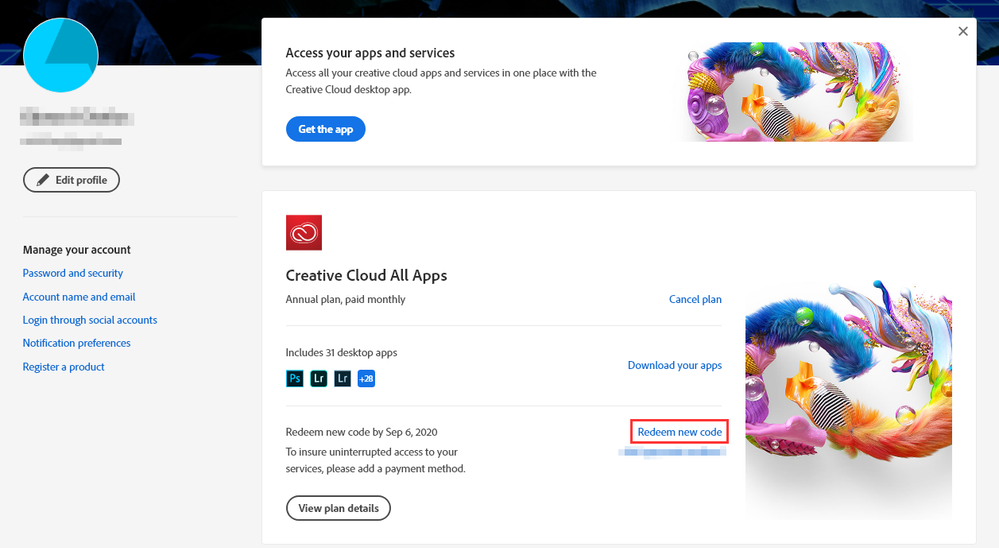Click the Edit profile button
The image size is (999, 548).
pyautogui.click(x=71, y=180)
